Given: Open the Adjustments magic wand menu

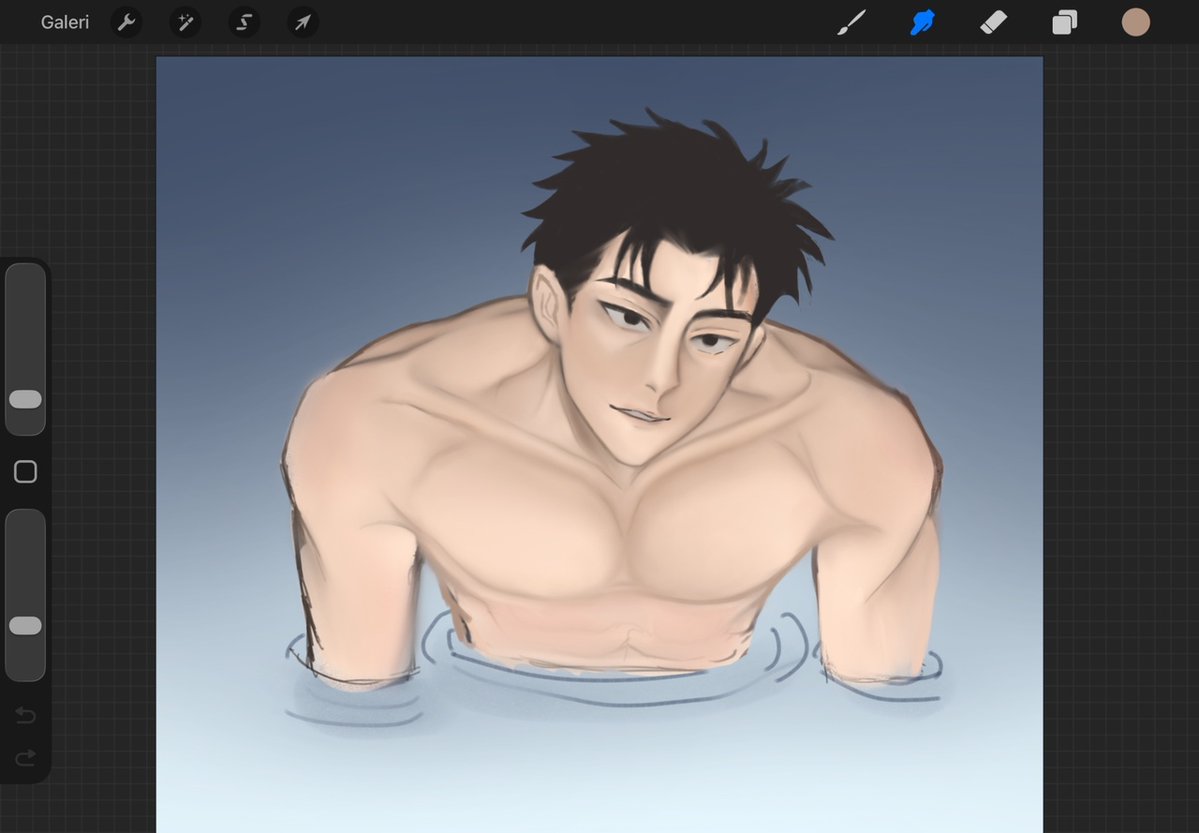Looking at the screenshot, I should pos(185,22).
